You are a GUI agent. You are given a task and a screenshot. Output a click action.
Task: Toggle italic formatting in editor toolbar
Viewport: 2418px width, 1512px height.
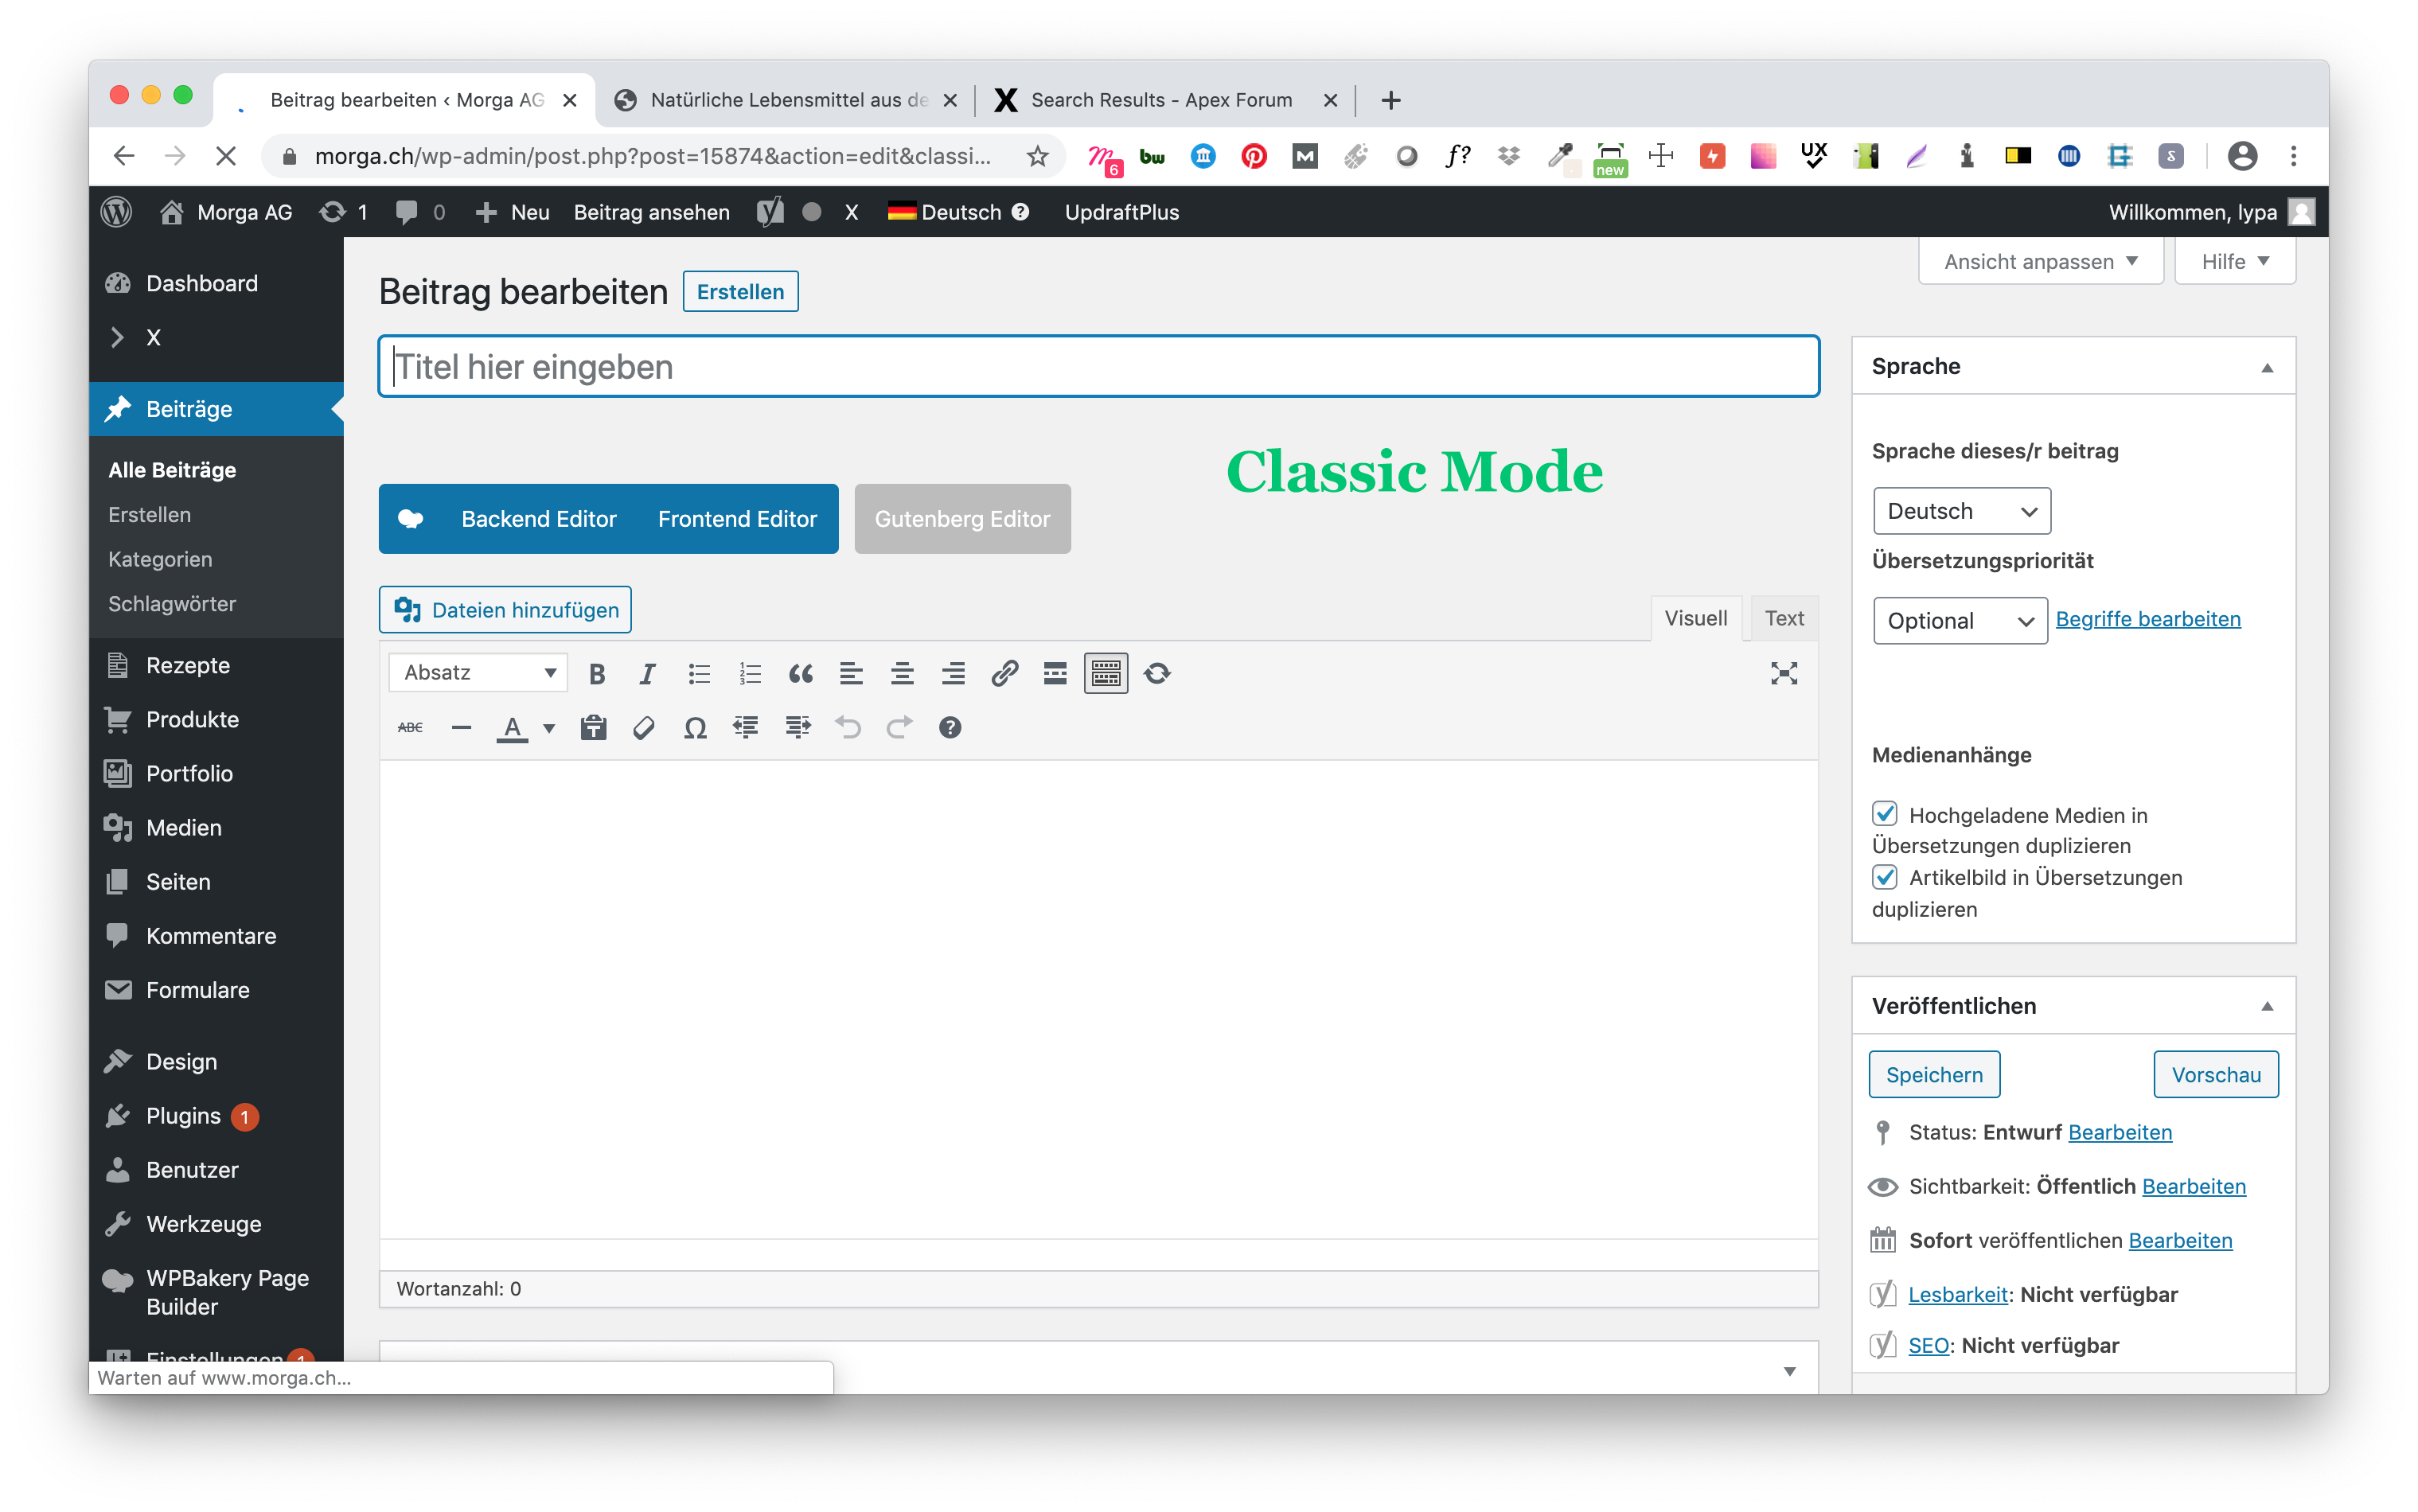tap(647, 674)
